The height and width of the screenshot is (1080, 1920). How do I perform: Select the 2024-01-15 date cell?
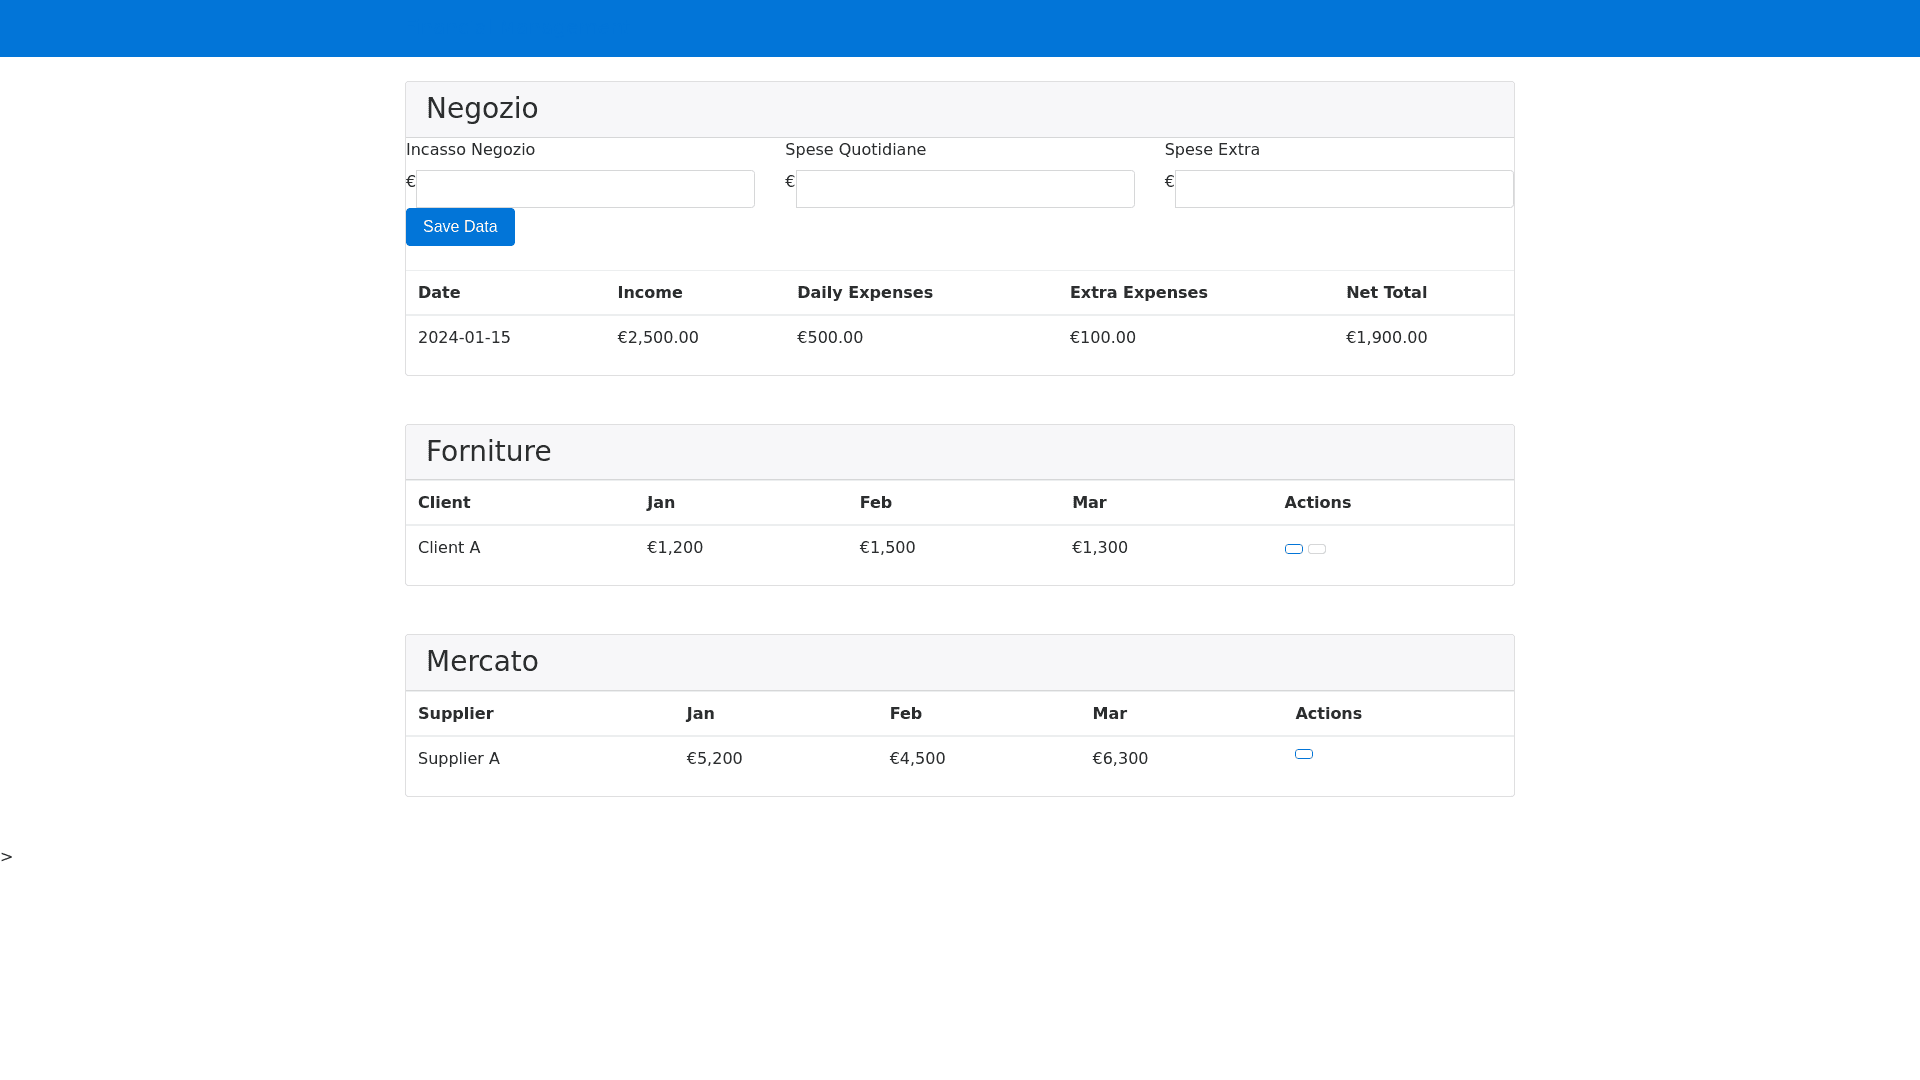[x=464, y=338]
